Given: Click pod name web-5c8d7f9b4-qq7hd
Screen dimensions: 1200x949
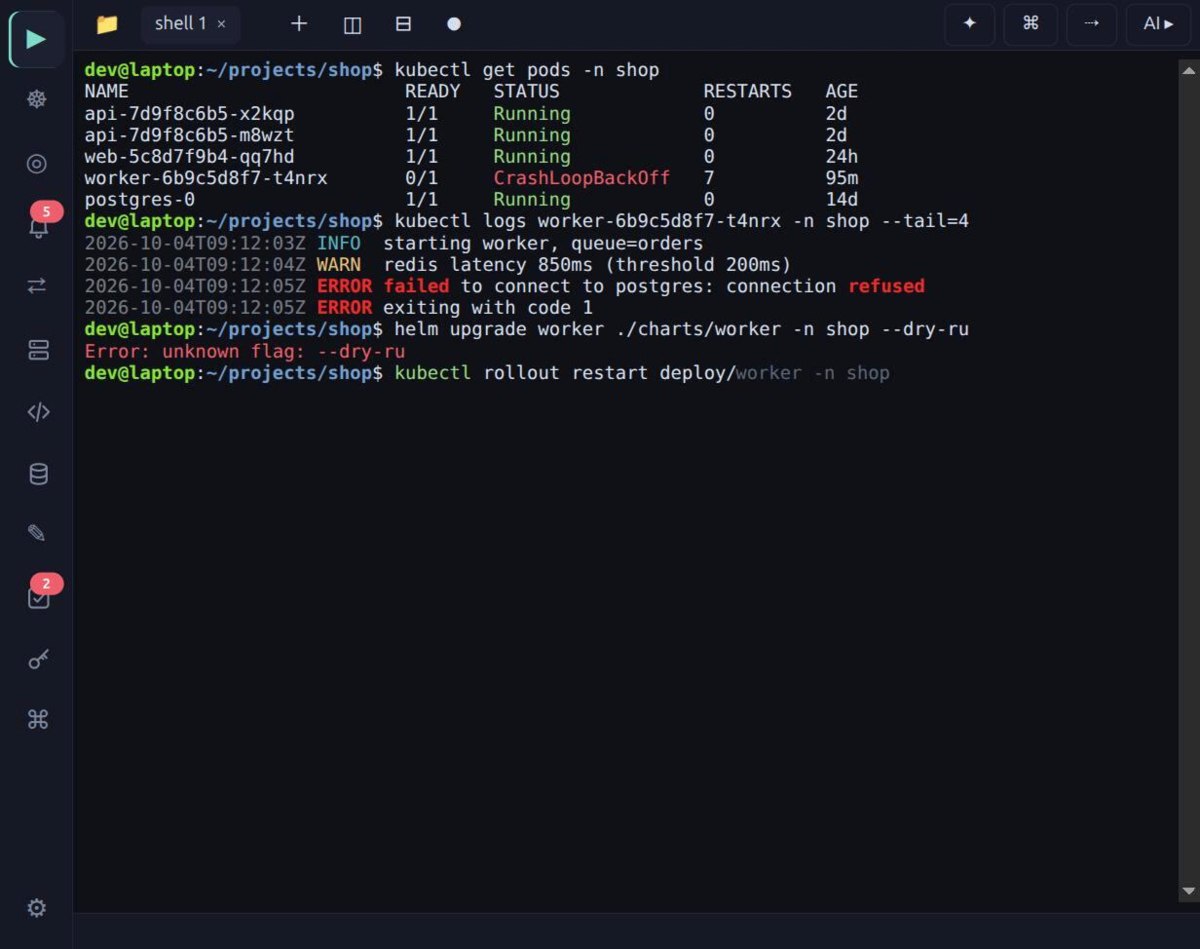Looking at the screenshot, I should [190, 157].
